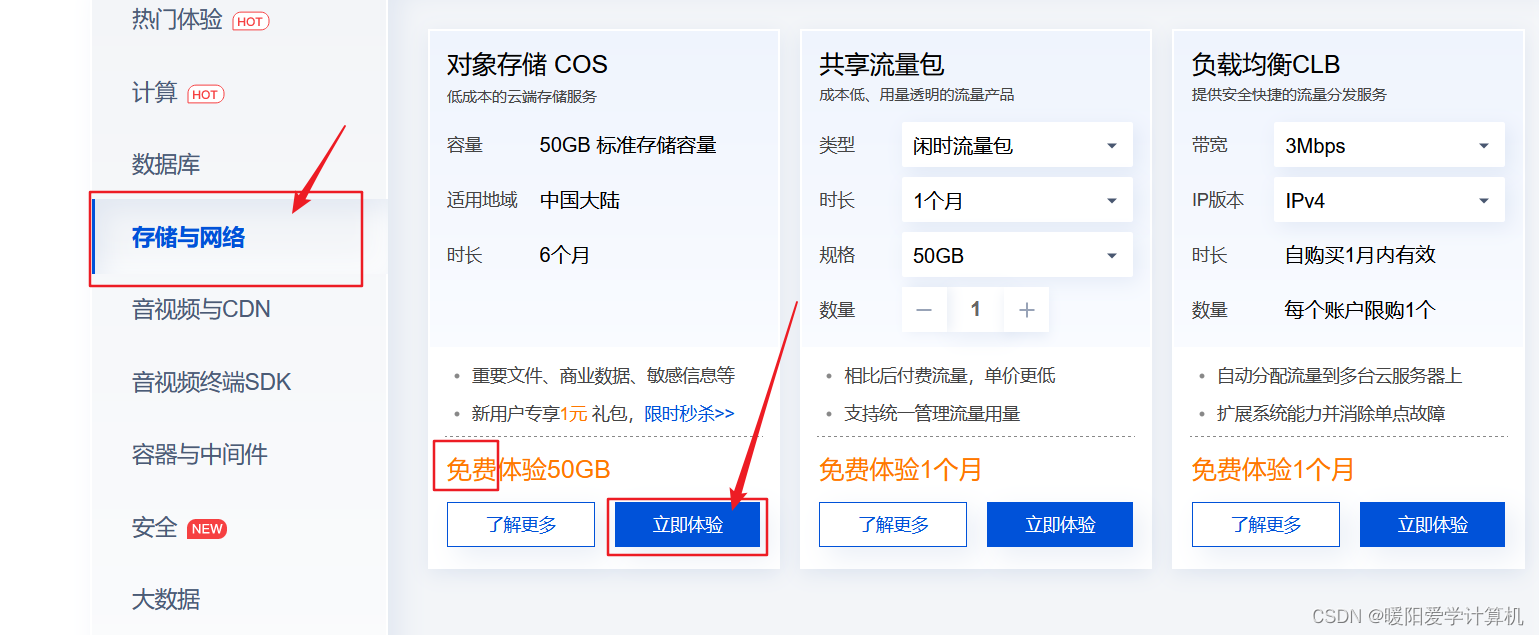Open the 闲时流量包 type dropdown

(1017, 144)
